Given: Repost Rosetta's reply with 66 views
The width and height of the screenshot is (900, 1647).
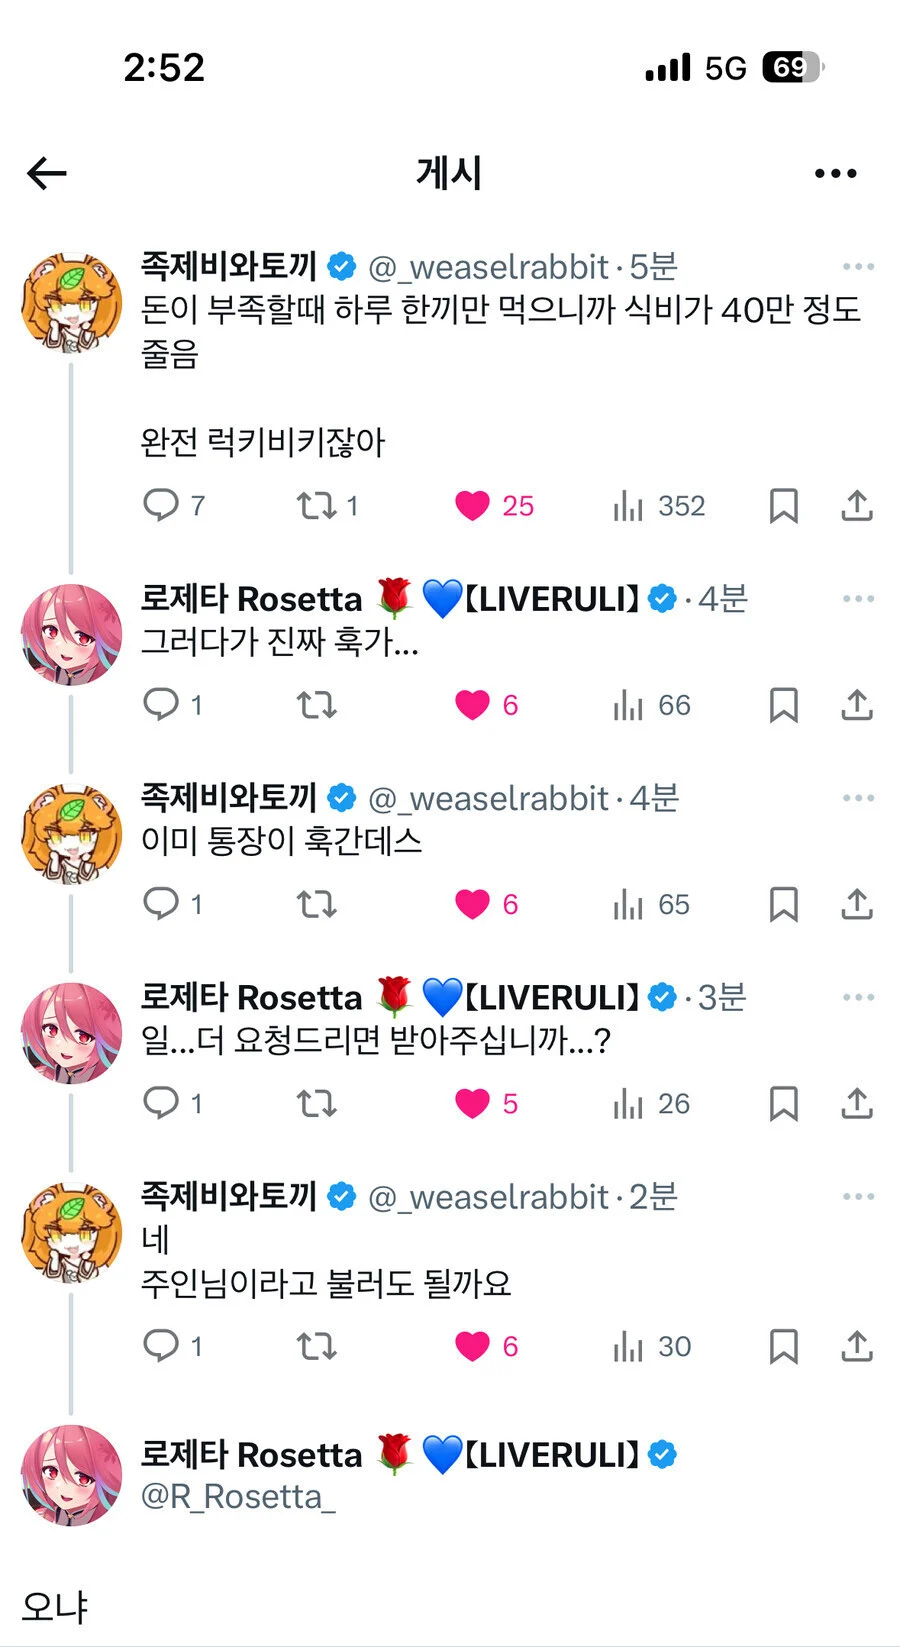Looking at the screenshot, I should click(x=316, y=705).
